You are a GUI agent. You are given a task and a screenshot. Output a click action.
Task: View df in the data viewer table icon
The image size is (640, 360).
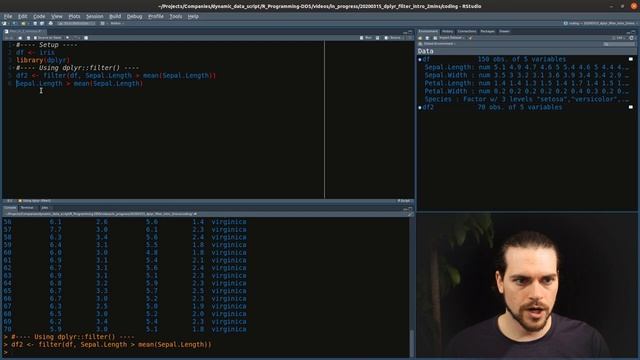(631, 59)
